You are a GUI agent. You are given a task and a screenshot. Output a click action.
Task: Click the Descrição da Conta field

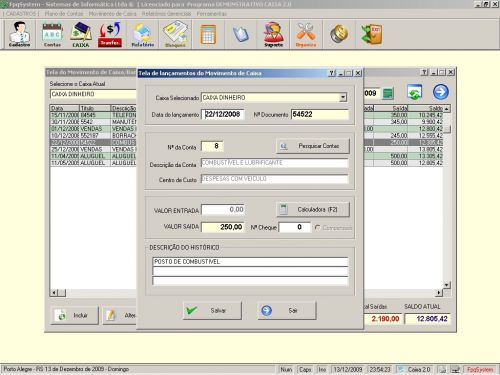pyautogui.click(x=274, y=163)
